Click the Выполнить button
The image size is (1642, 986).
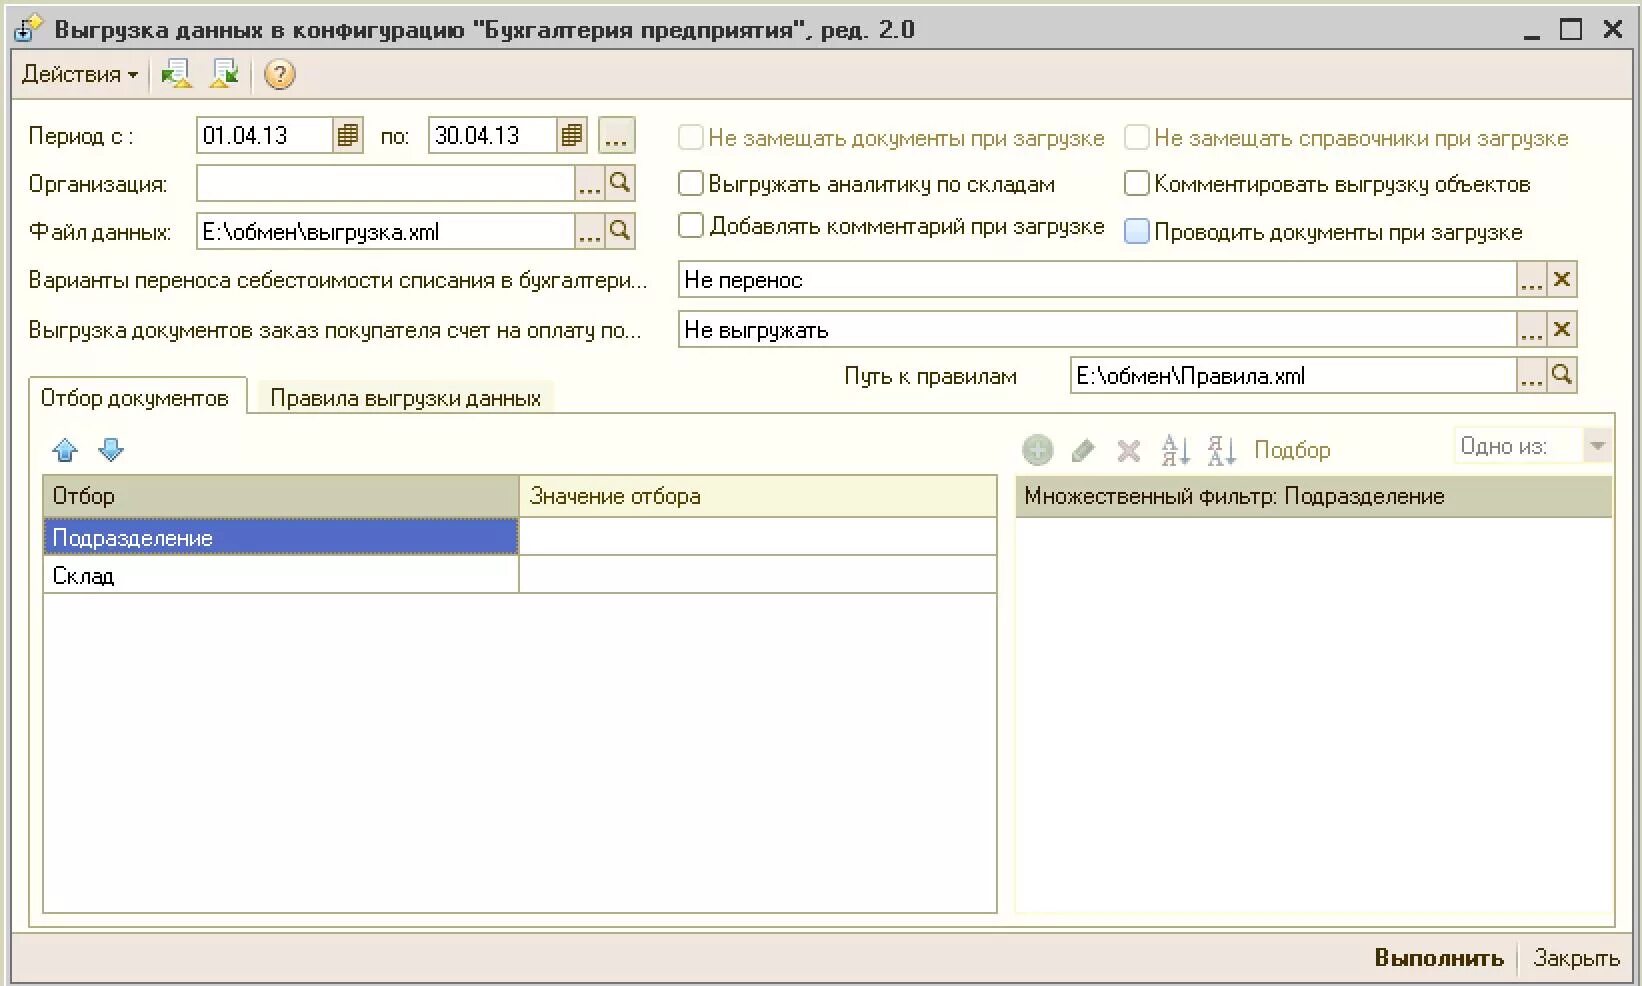[x=1439, y=958]
